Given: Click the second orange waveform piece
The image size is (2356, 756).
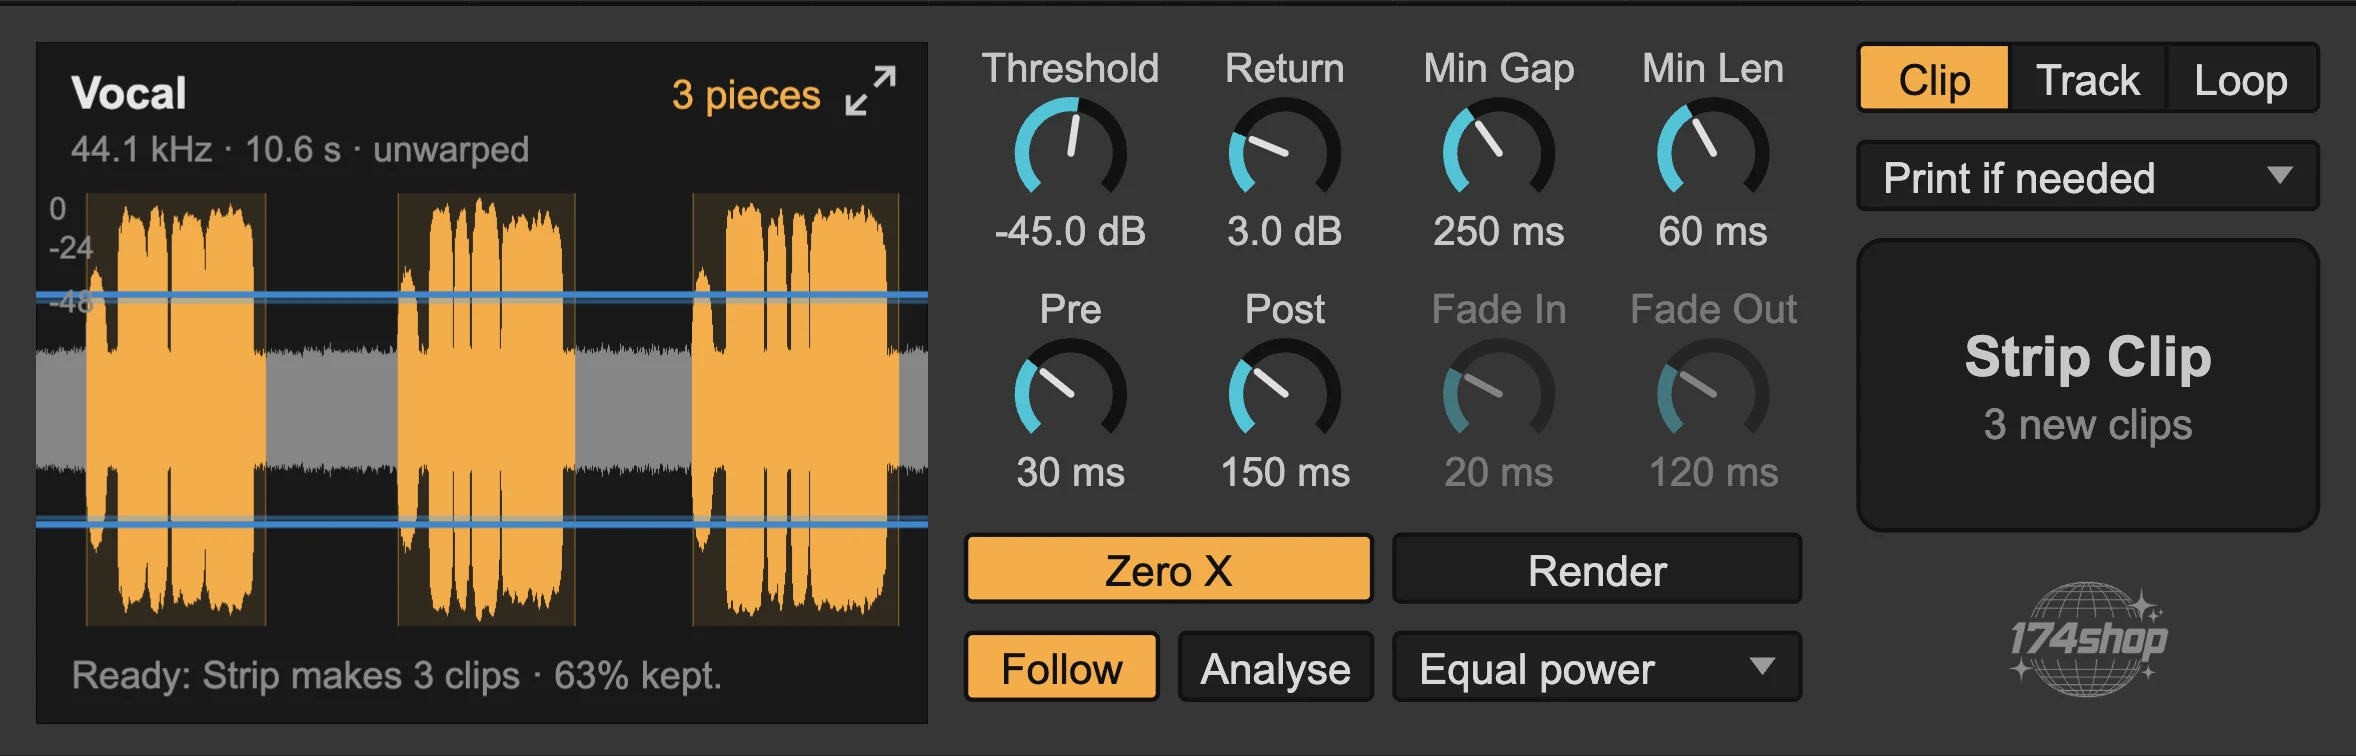Looking at the screenshot, I should pyautogui.click(x=486, y=408).
